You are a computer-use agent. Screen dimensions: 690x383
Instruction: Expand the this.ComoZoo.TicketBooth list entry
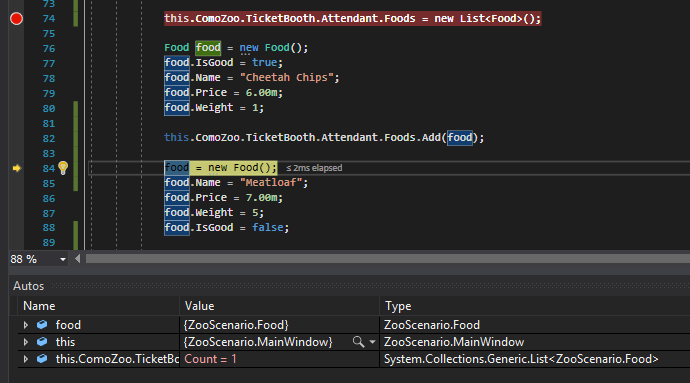(26, 359)
